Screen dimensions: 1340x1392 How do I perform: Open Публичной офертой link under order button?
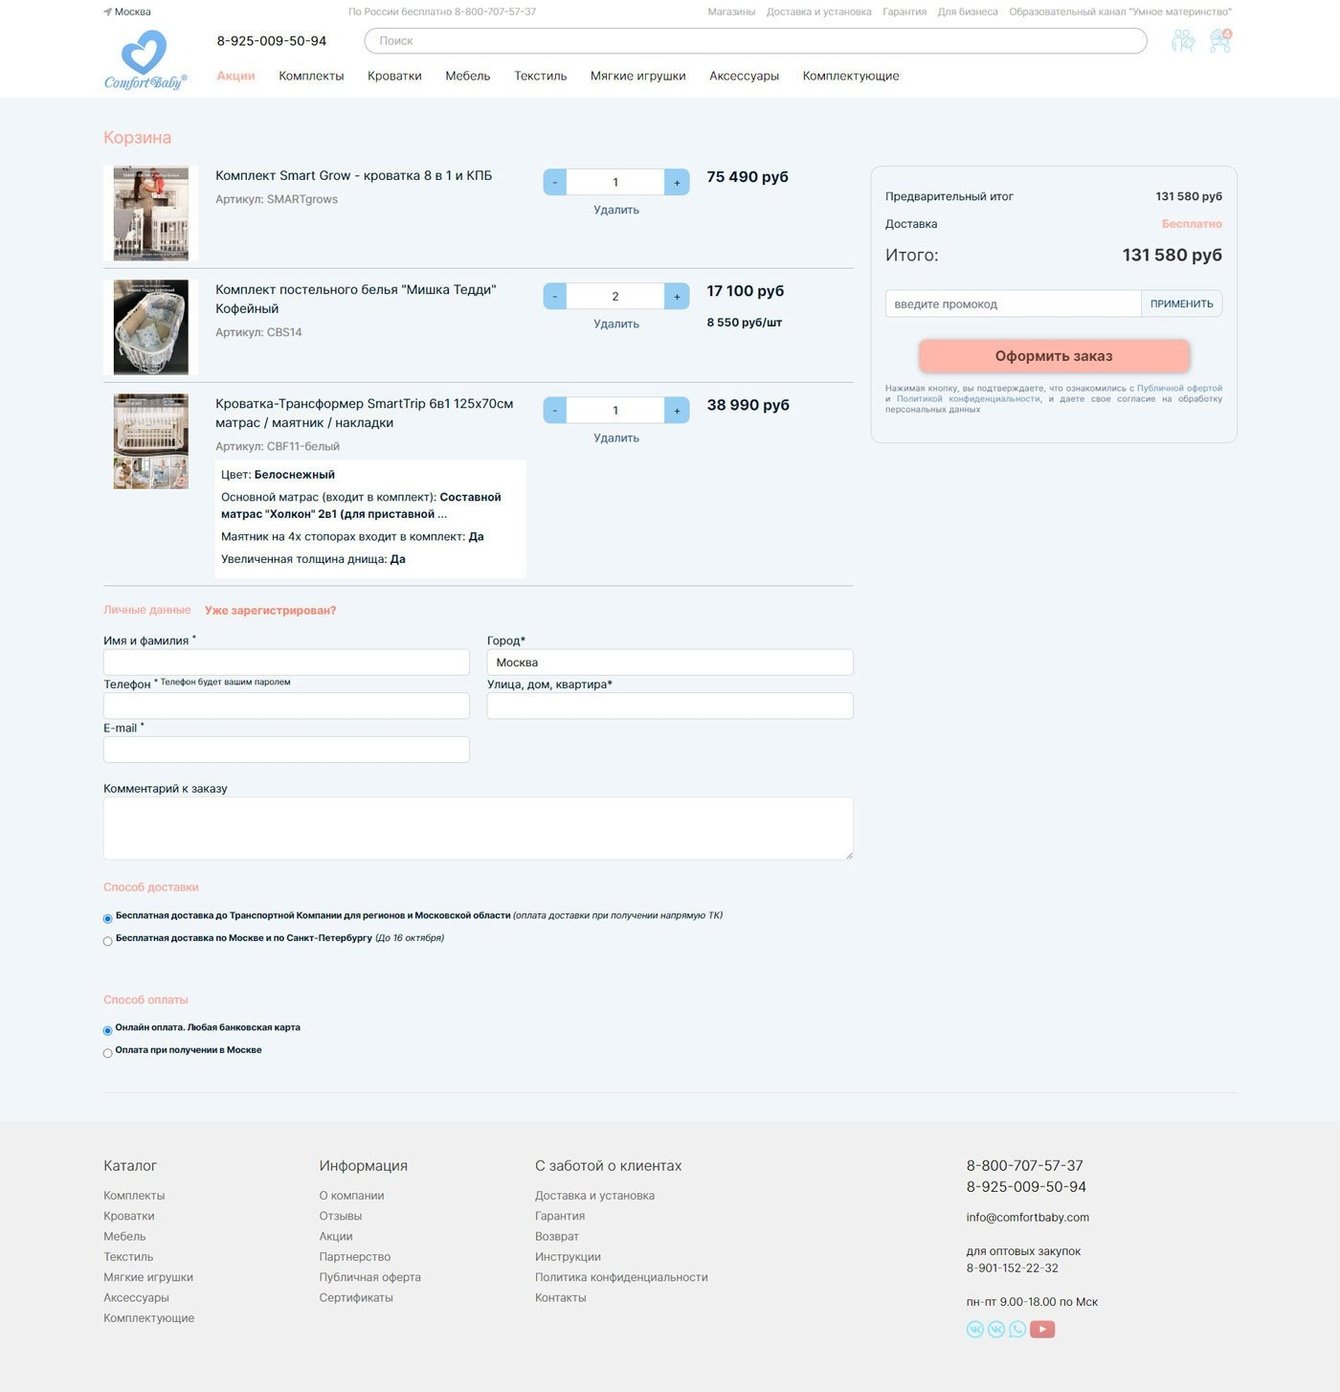click(1180, 388)
